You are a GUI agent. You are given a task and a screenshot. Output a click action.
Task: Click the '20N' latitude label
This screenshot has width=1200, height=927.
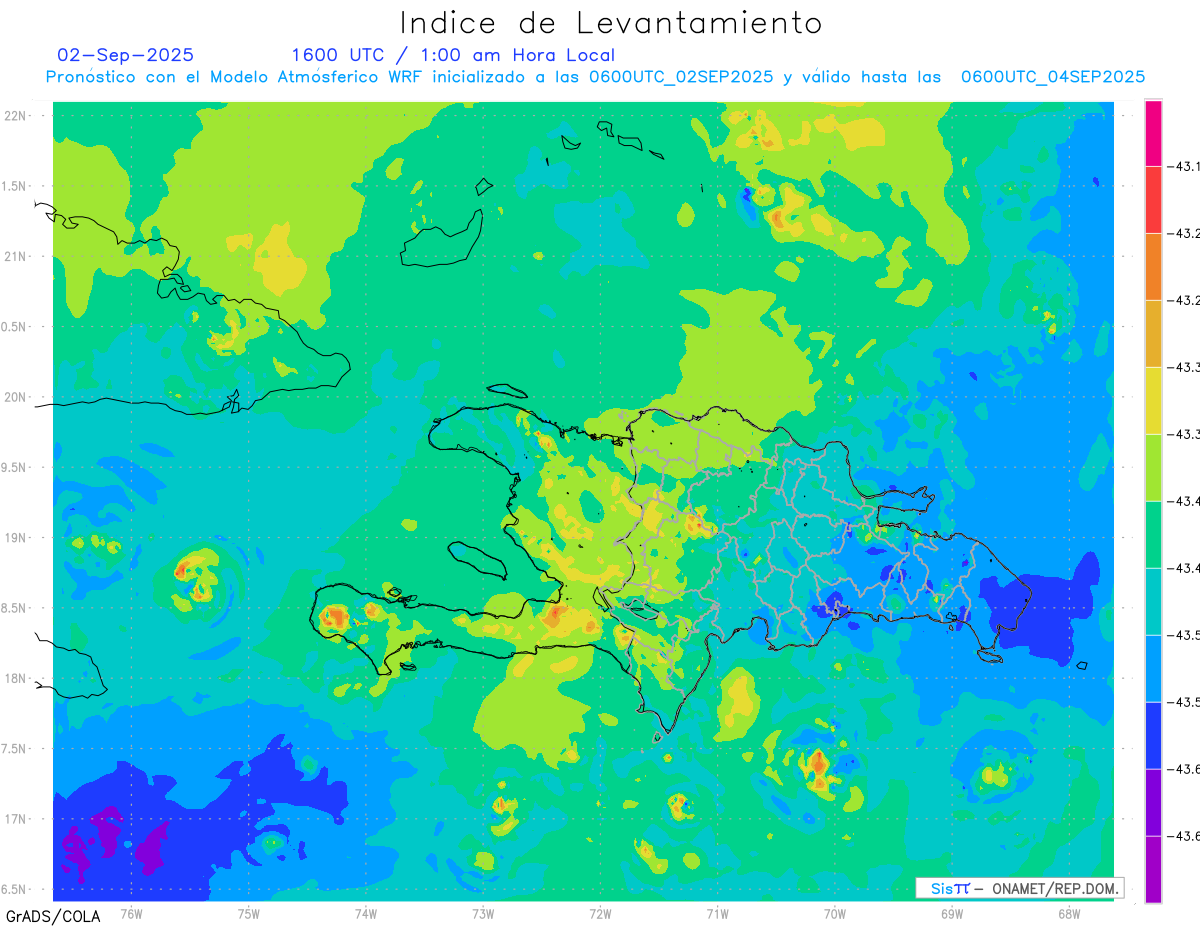(x=17, y=397)
